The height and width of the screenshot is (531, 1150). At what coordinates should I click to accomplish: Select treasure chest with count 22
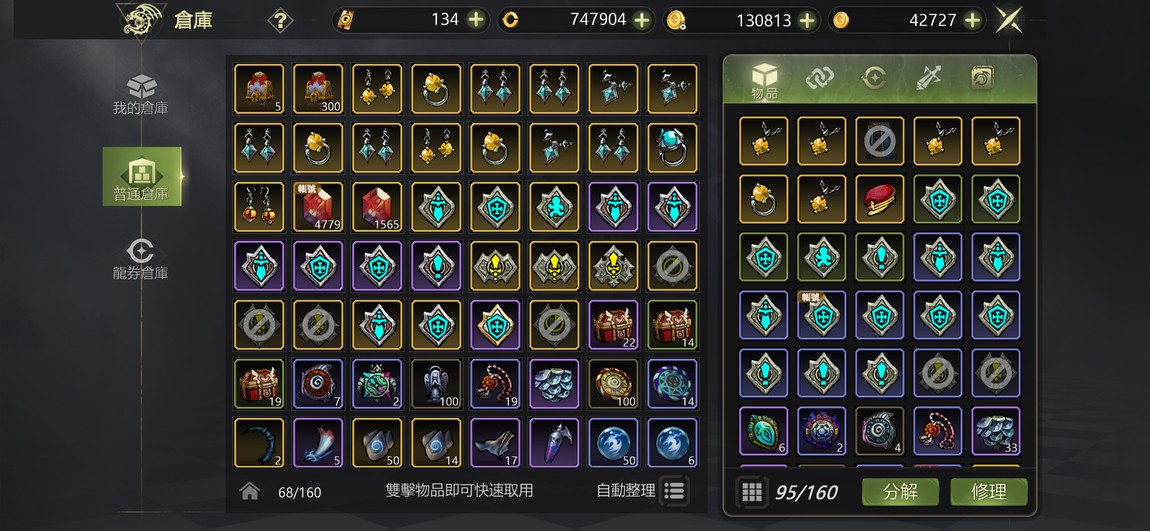click(x=613, y=324)
